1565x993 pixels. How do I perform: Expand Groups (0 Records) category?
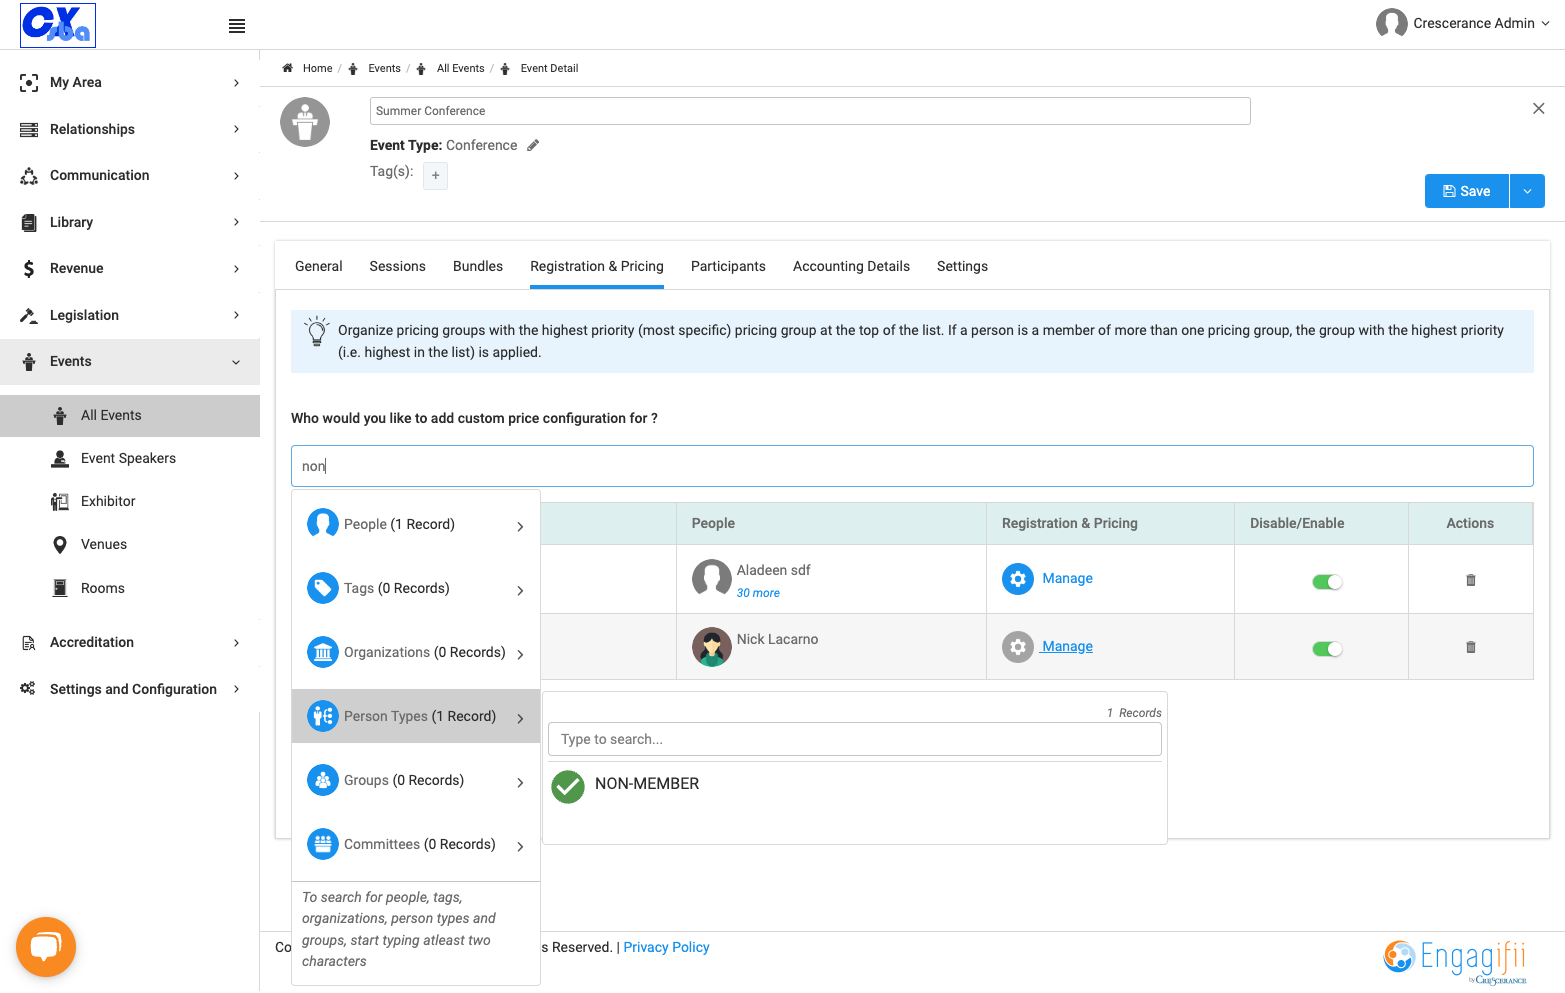click(416, 780)
